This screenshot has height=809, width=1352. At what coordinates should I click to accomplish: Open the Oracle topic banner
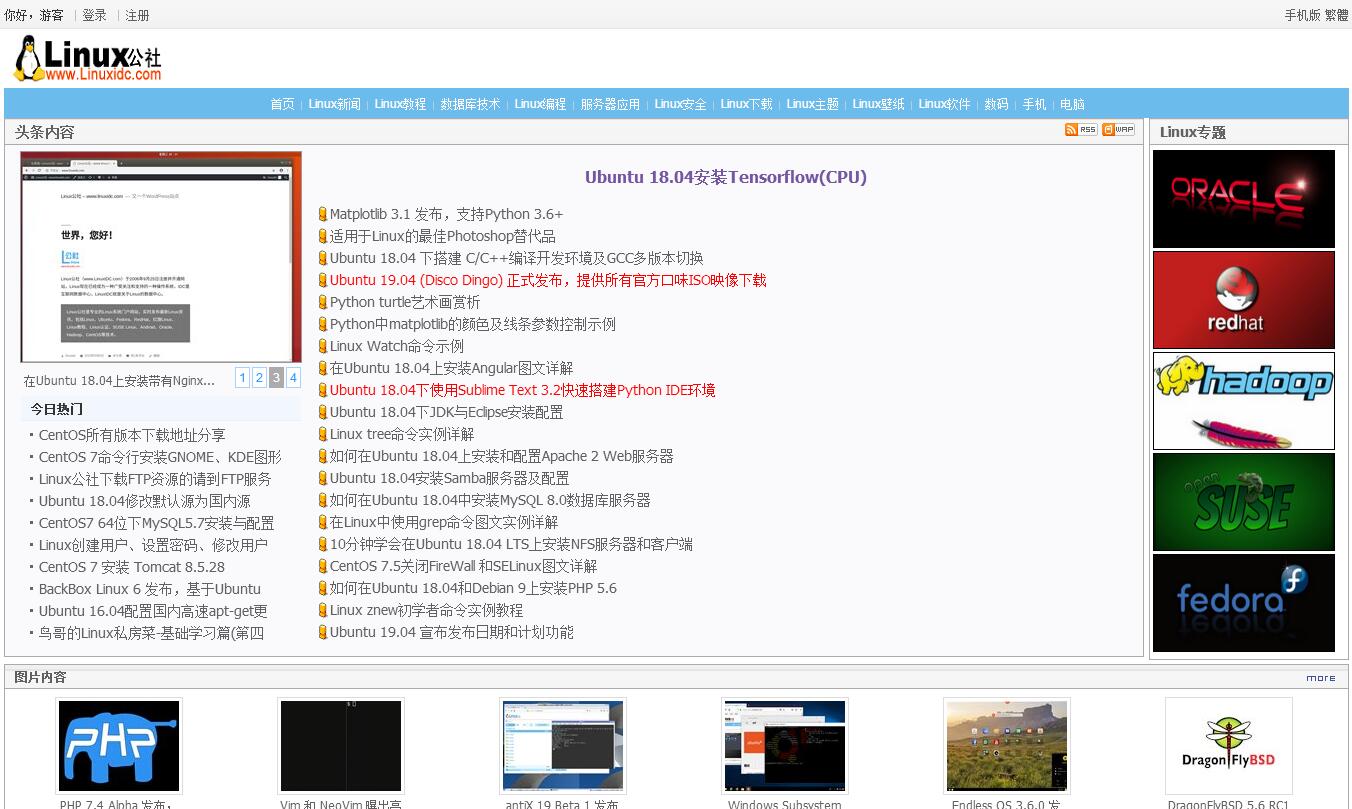(x=1243, y=198)
